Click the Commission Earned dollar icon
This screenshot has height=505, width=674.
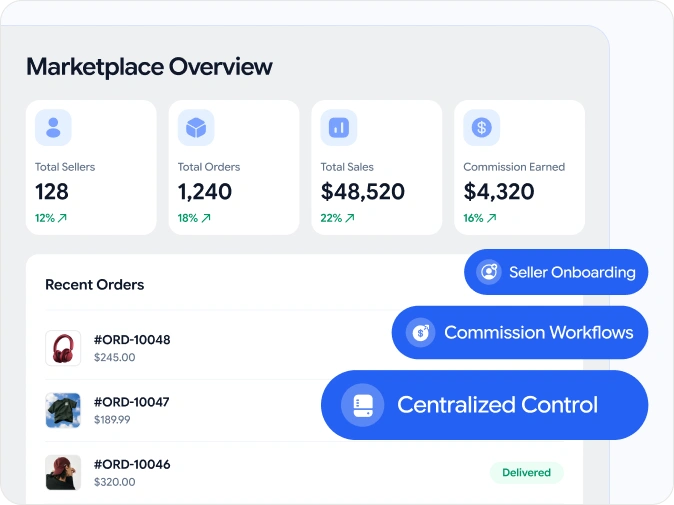tap(481, 128)
